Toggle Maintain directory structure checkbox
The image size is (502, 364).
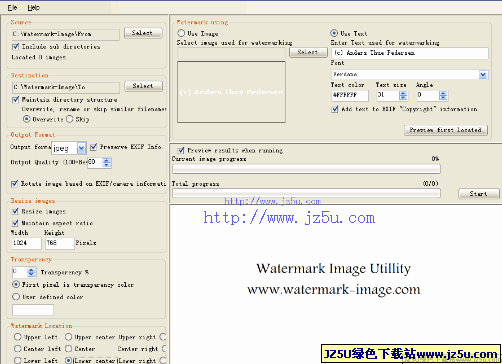[15, 100]
